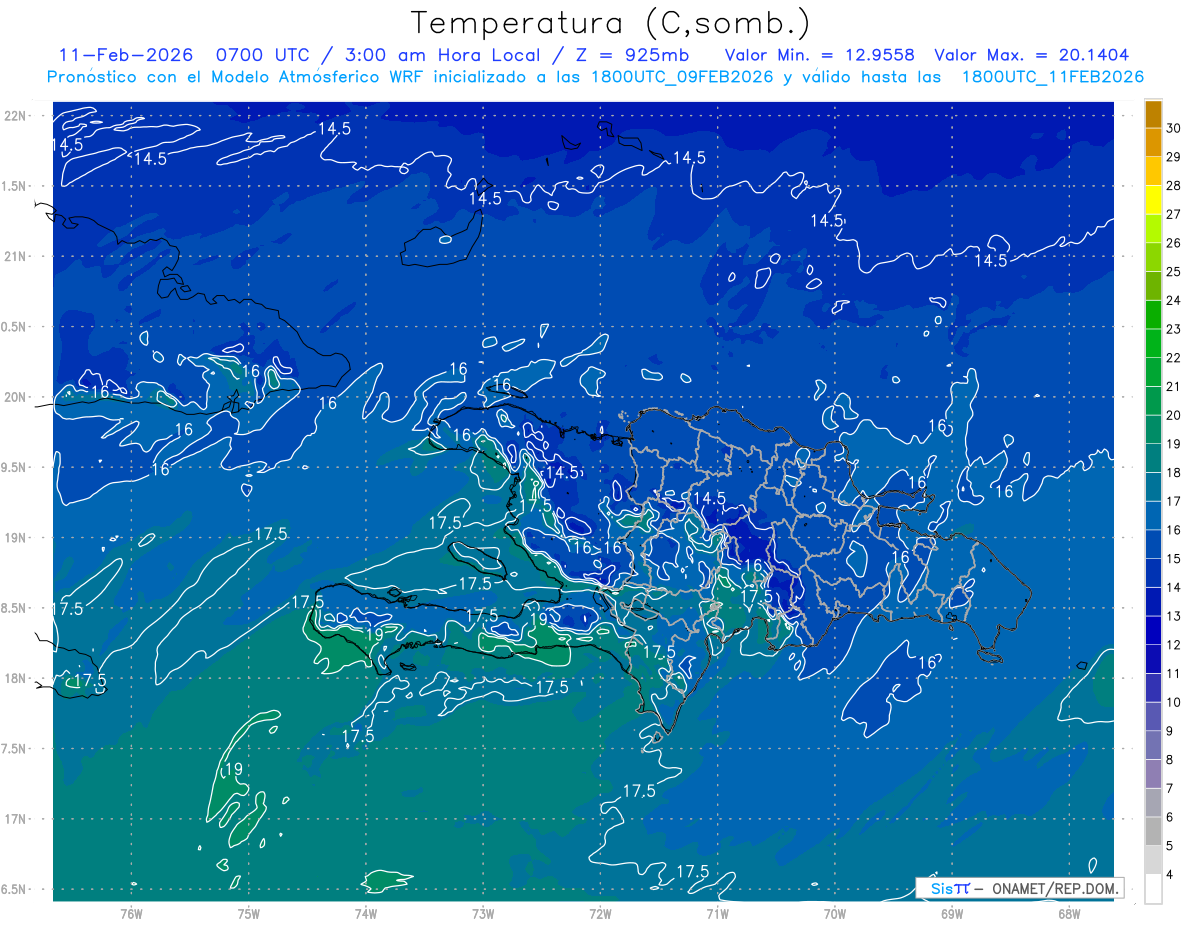This screenshot has height=927, width=1200.
Task: Click the '74W' longitude axis label
Action: (x=366, y=914)
